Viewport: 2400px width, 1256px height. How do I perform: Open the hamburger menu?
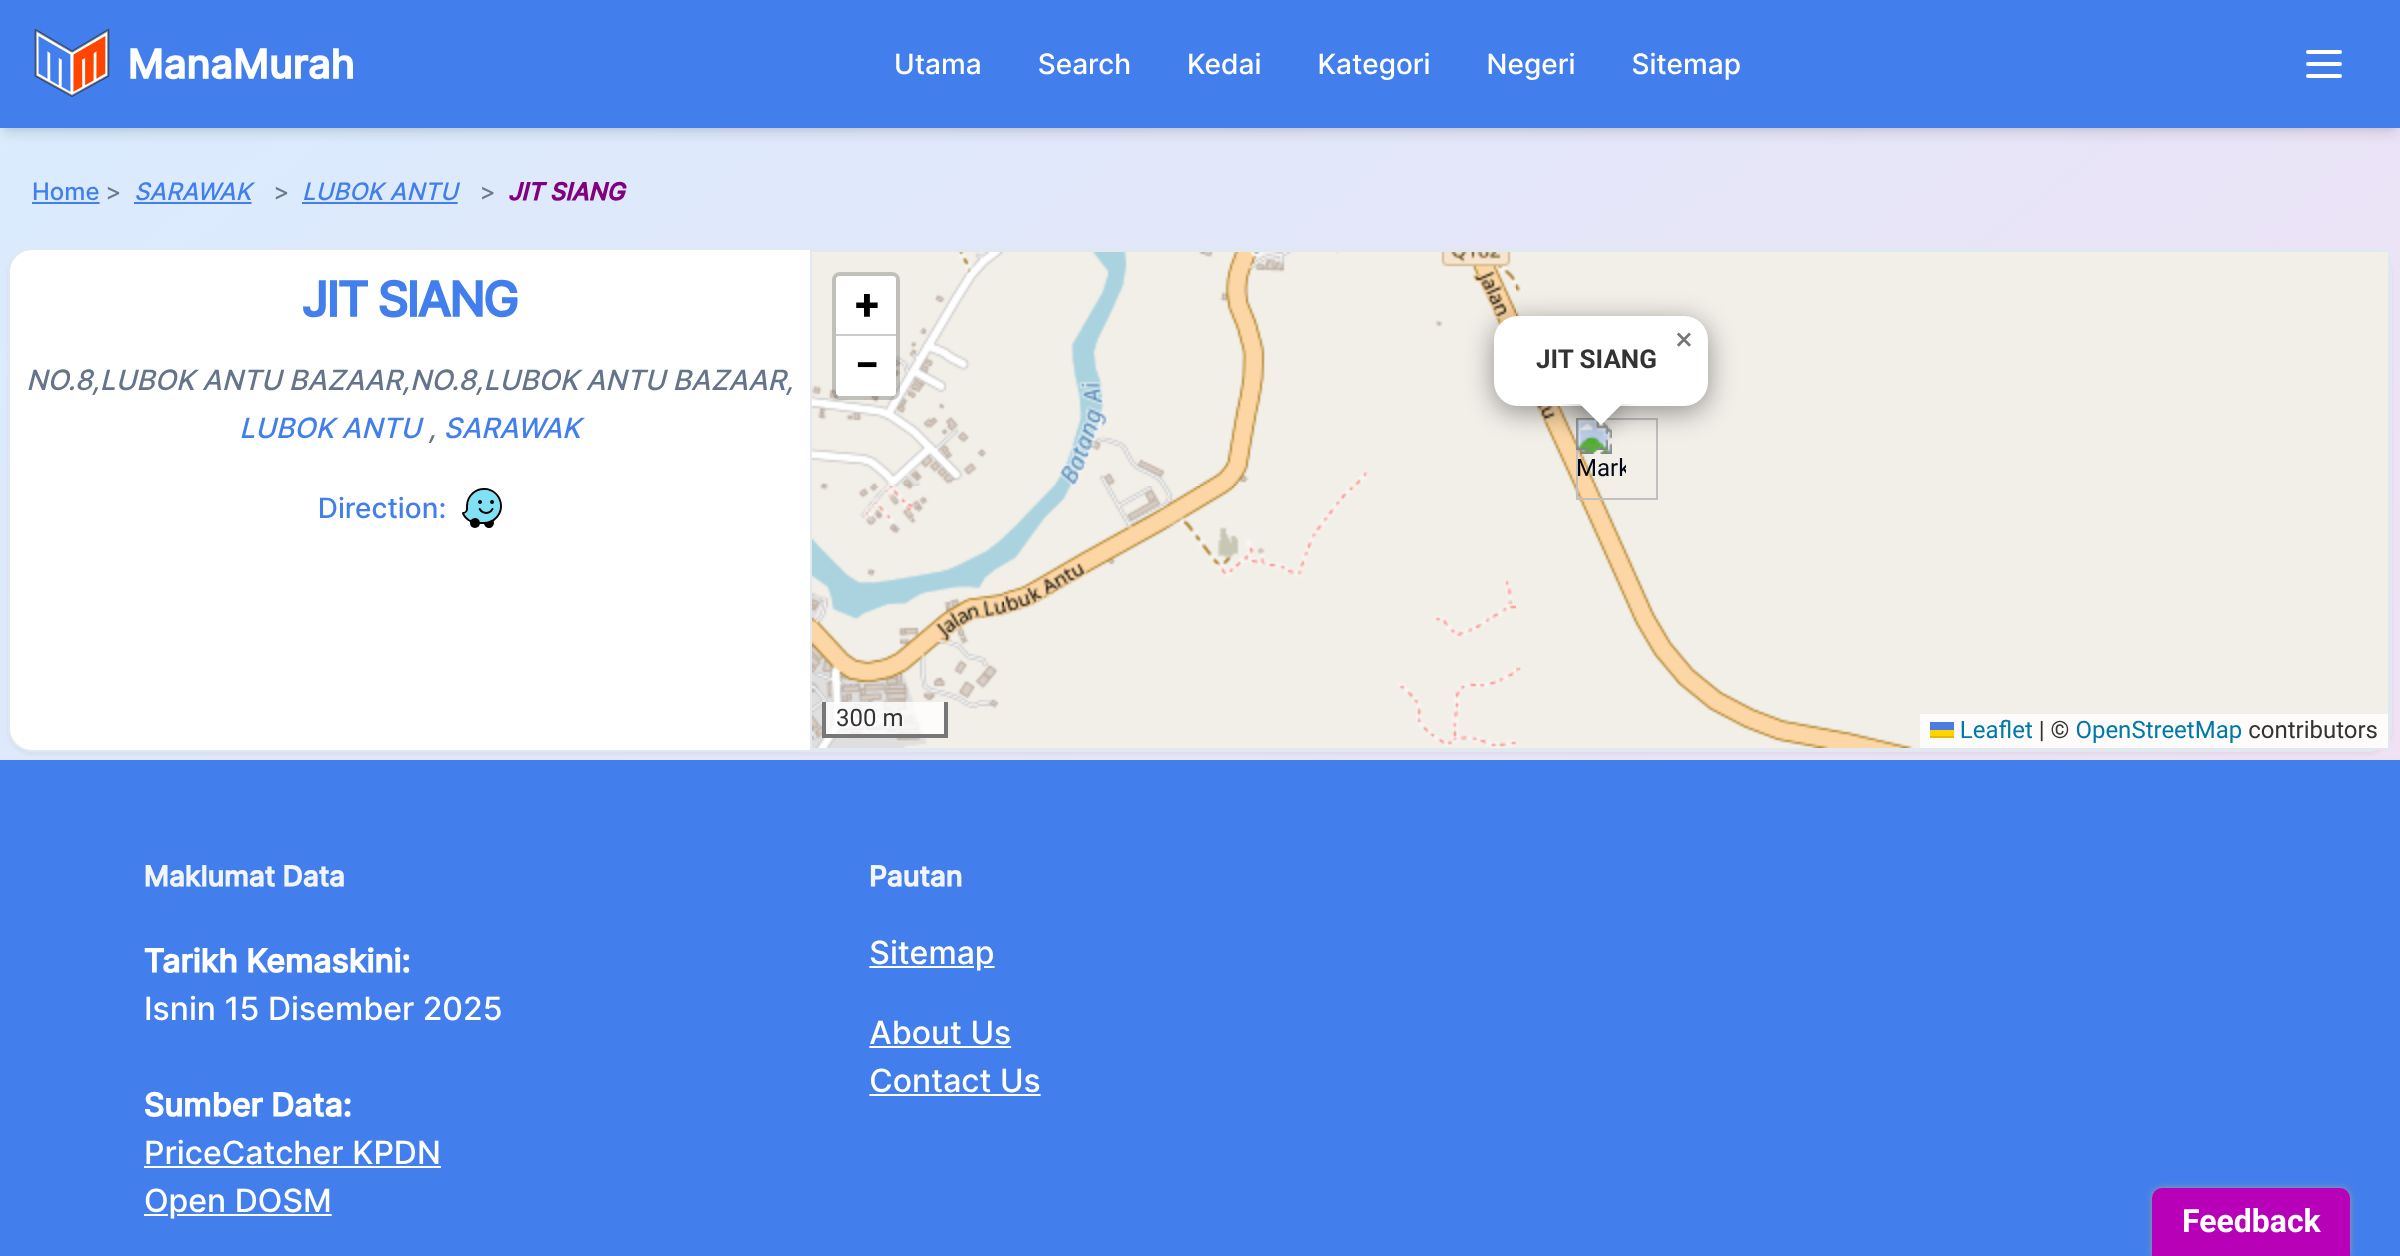[x=2323, y=64]
